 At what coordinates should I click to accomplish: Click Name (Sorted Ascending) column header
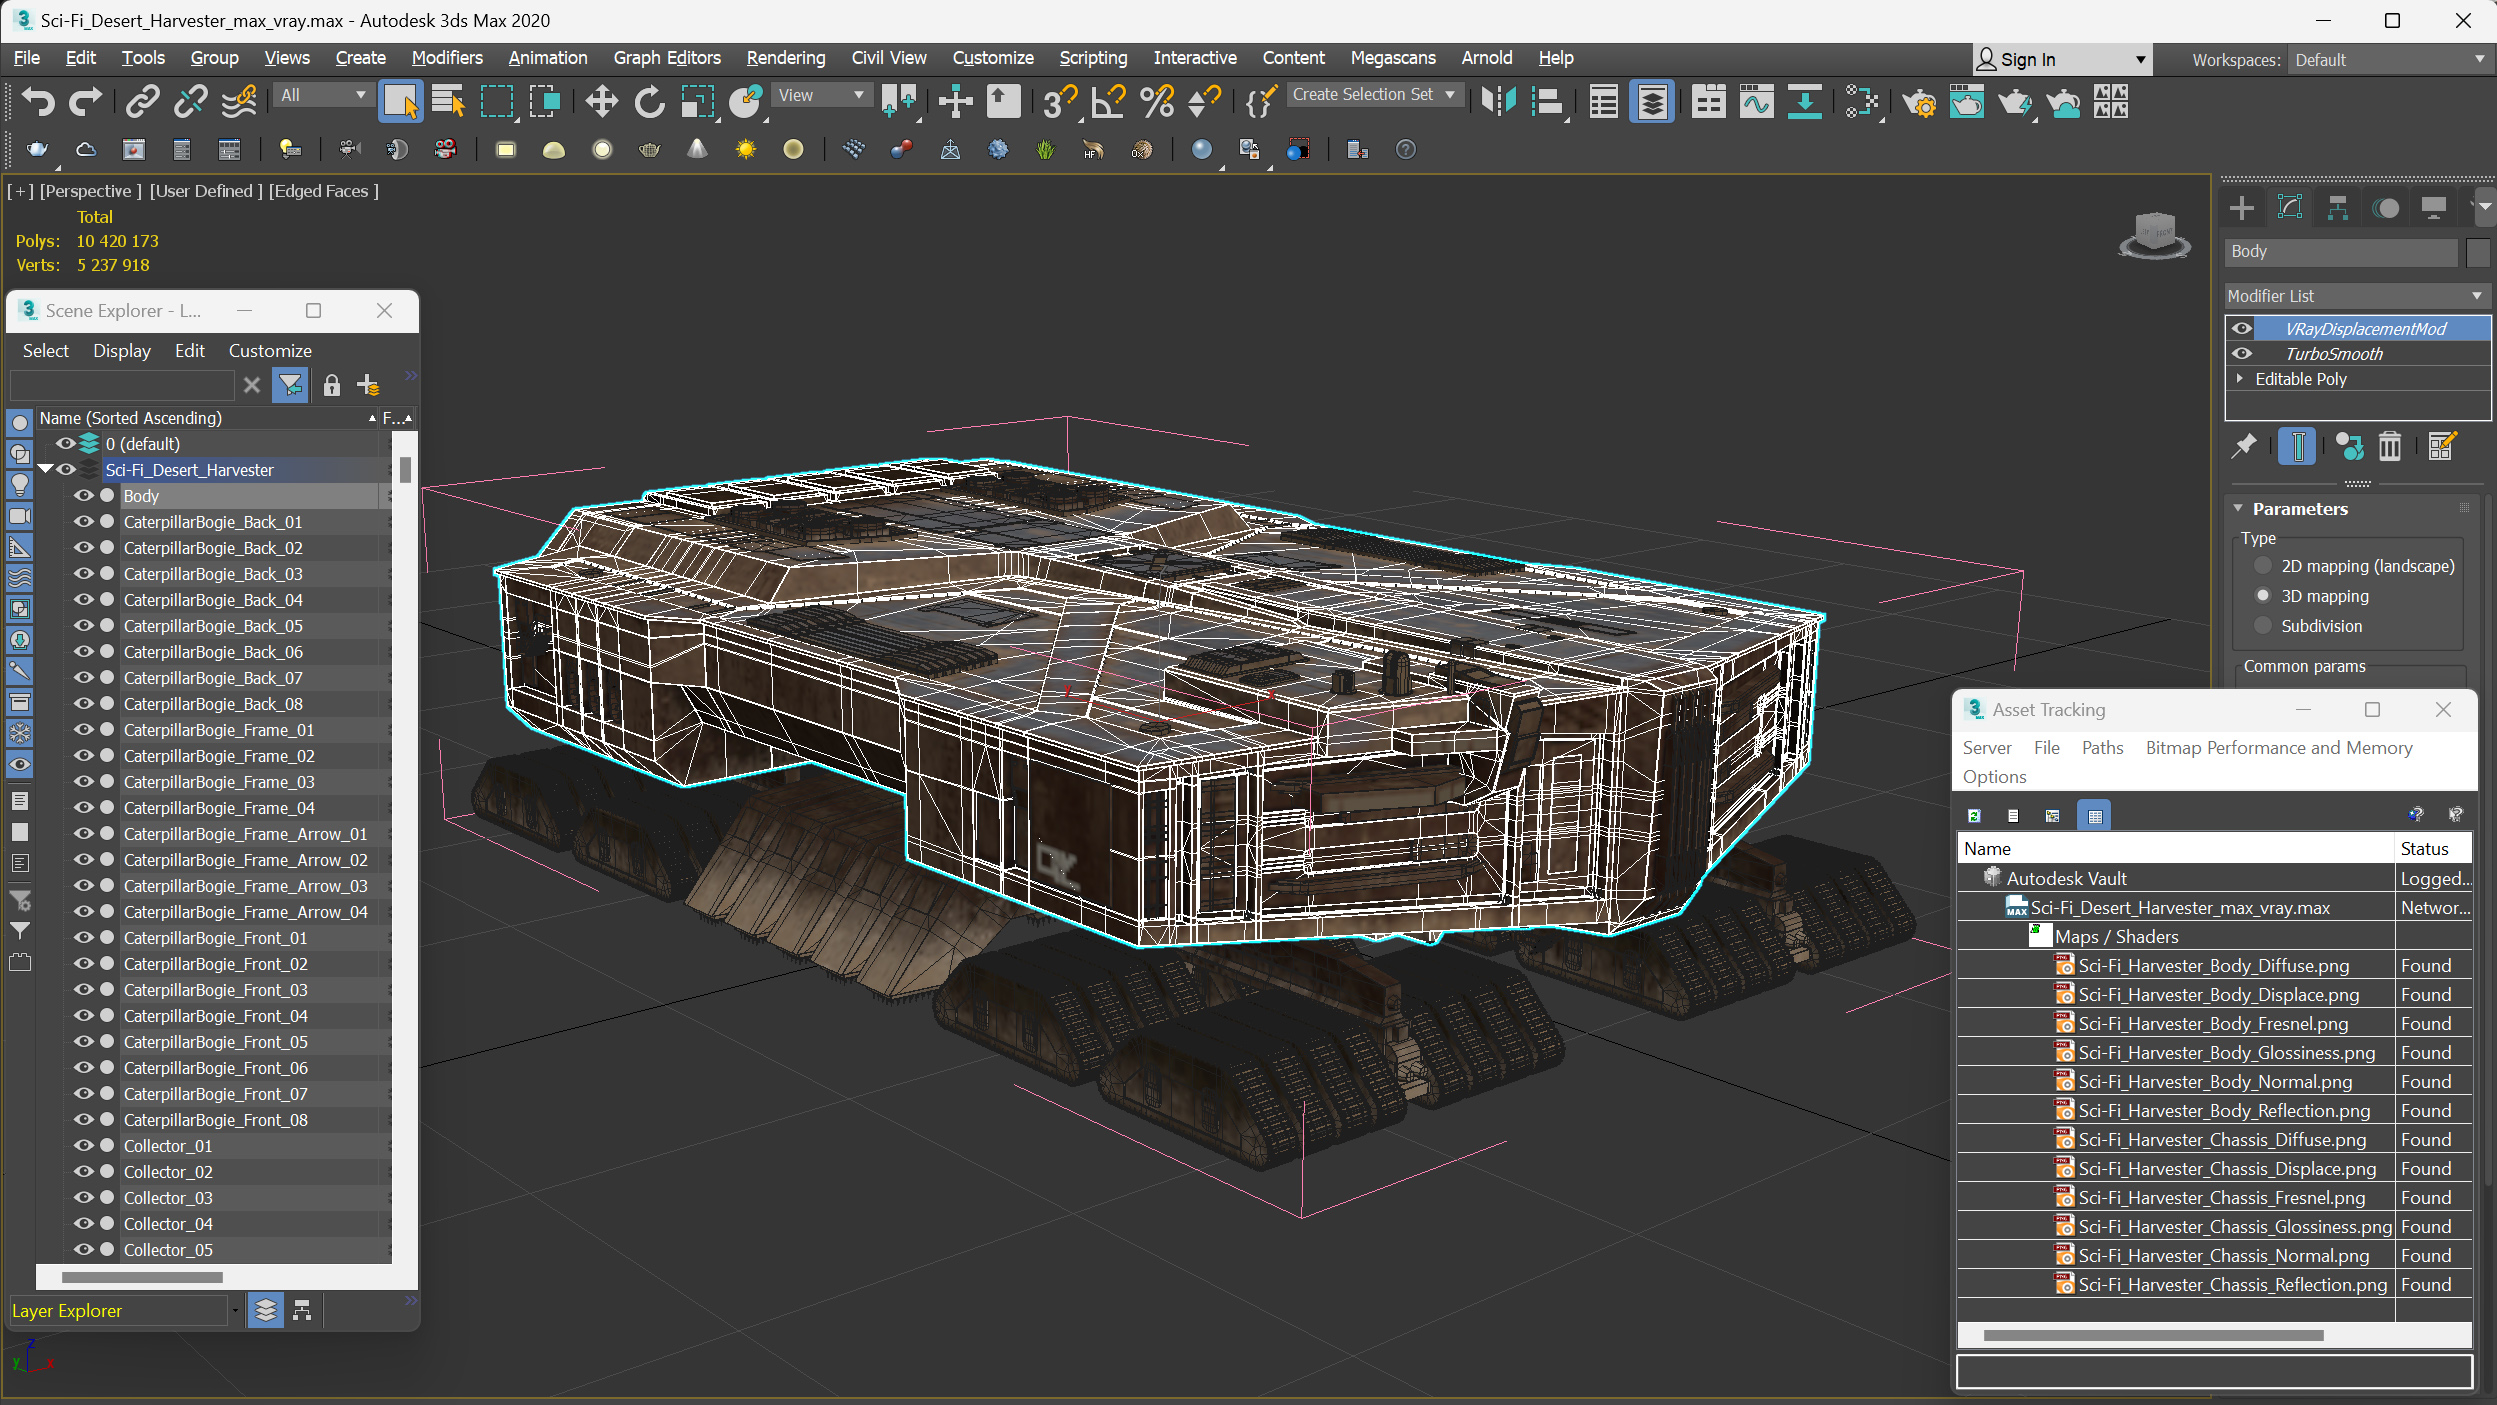tap(207, 418)
